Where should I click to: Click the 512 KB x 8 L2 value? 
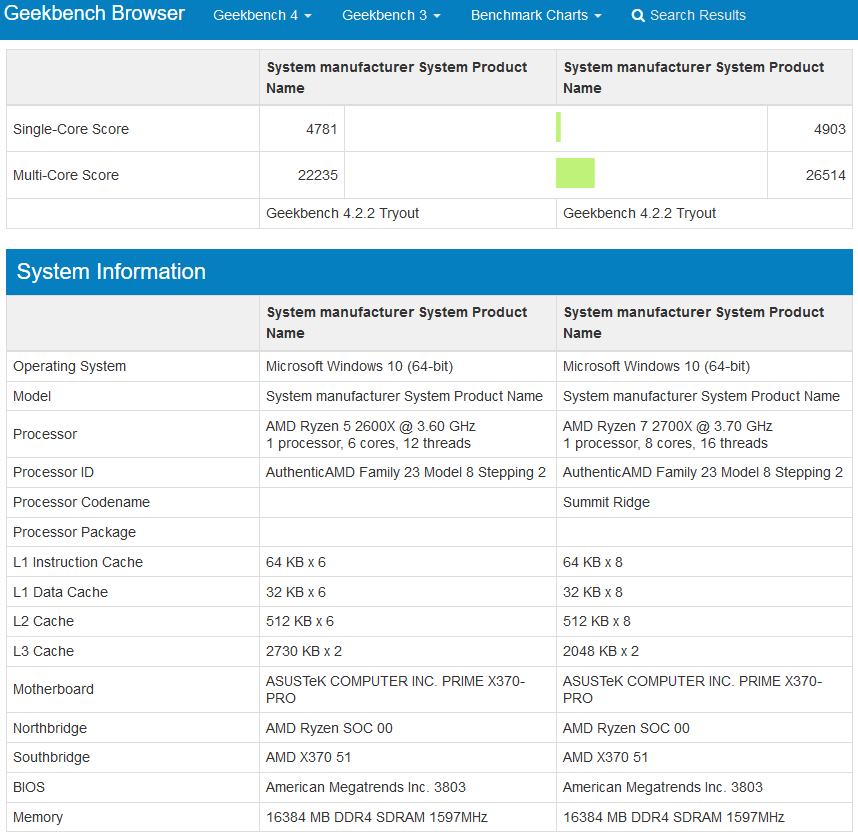point(597,621)
